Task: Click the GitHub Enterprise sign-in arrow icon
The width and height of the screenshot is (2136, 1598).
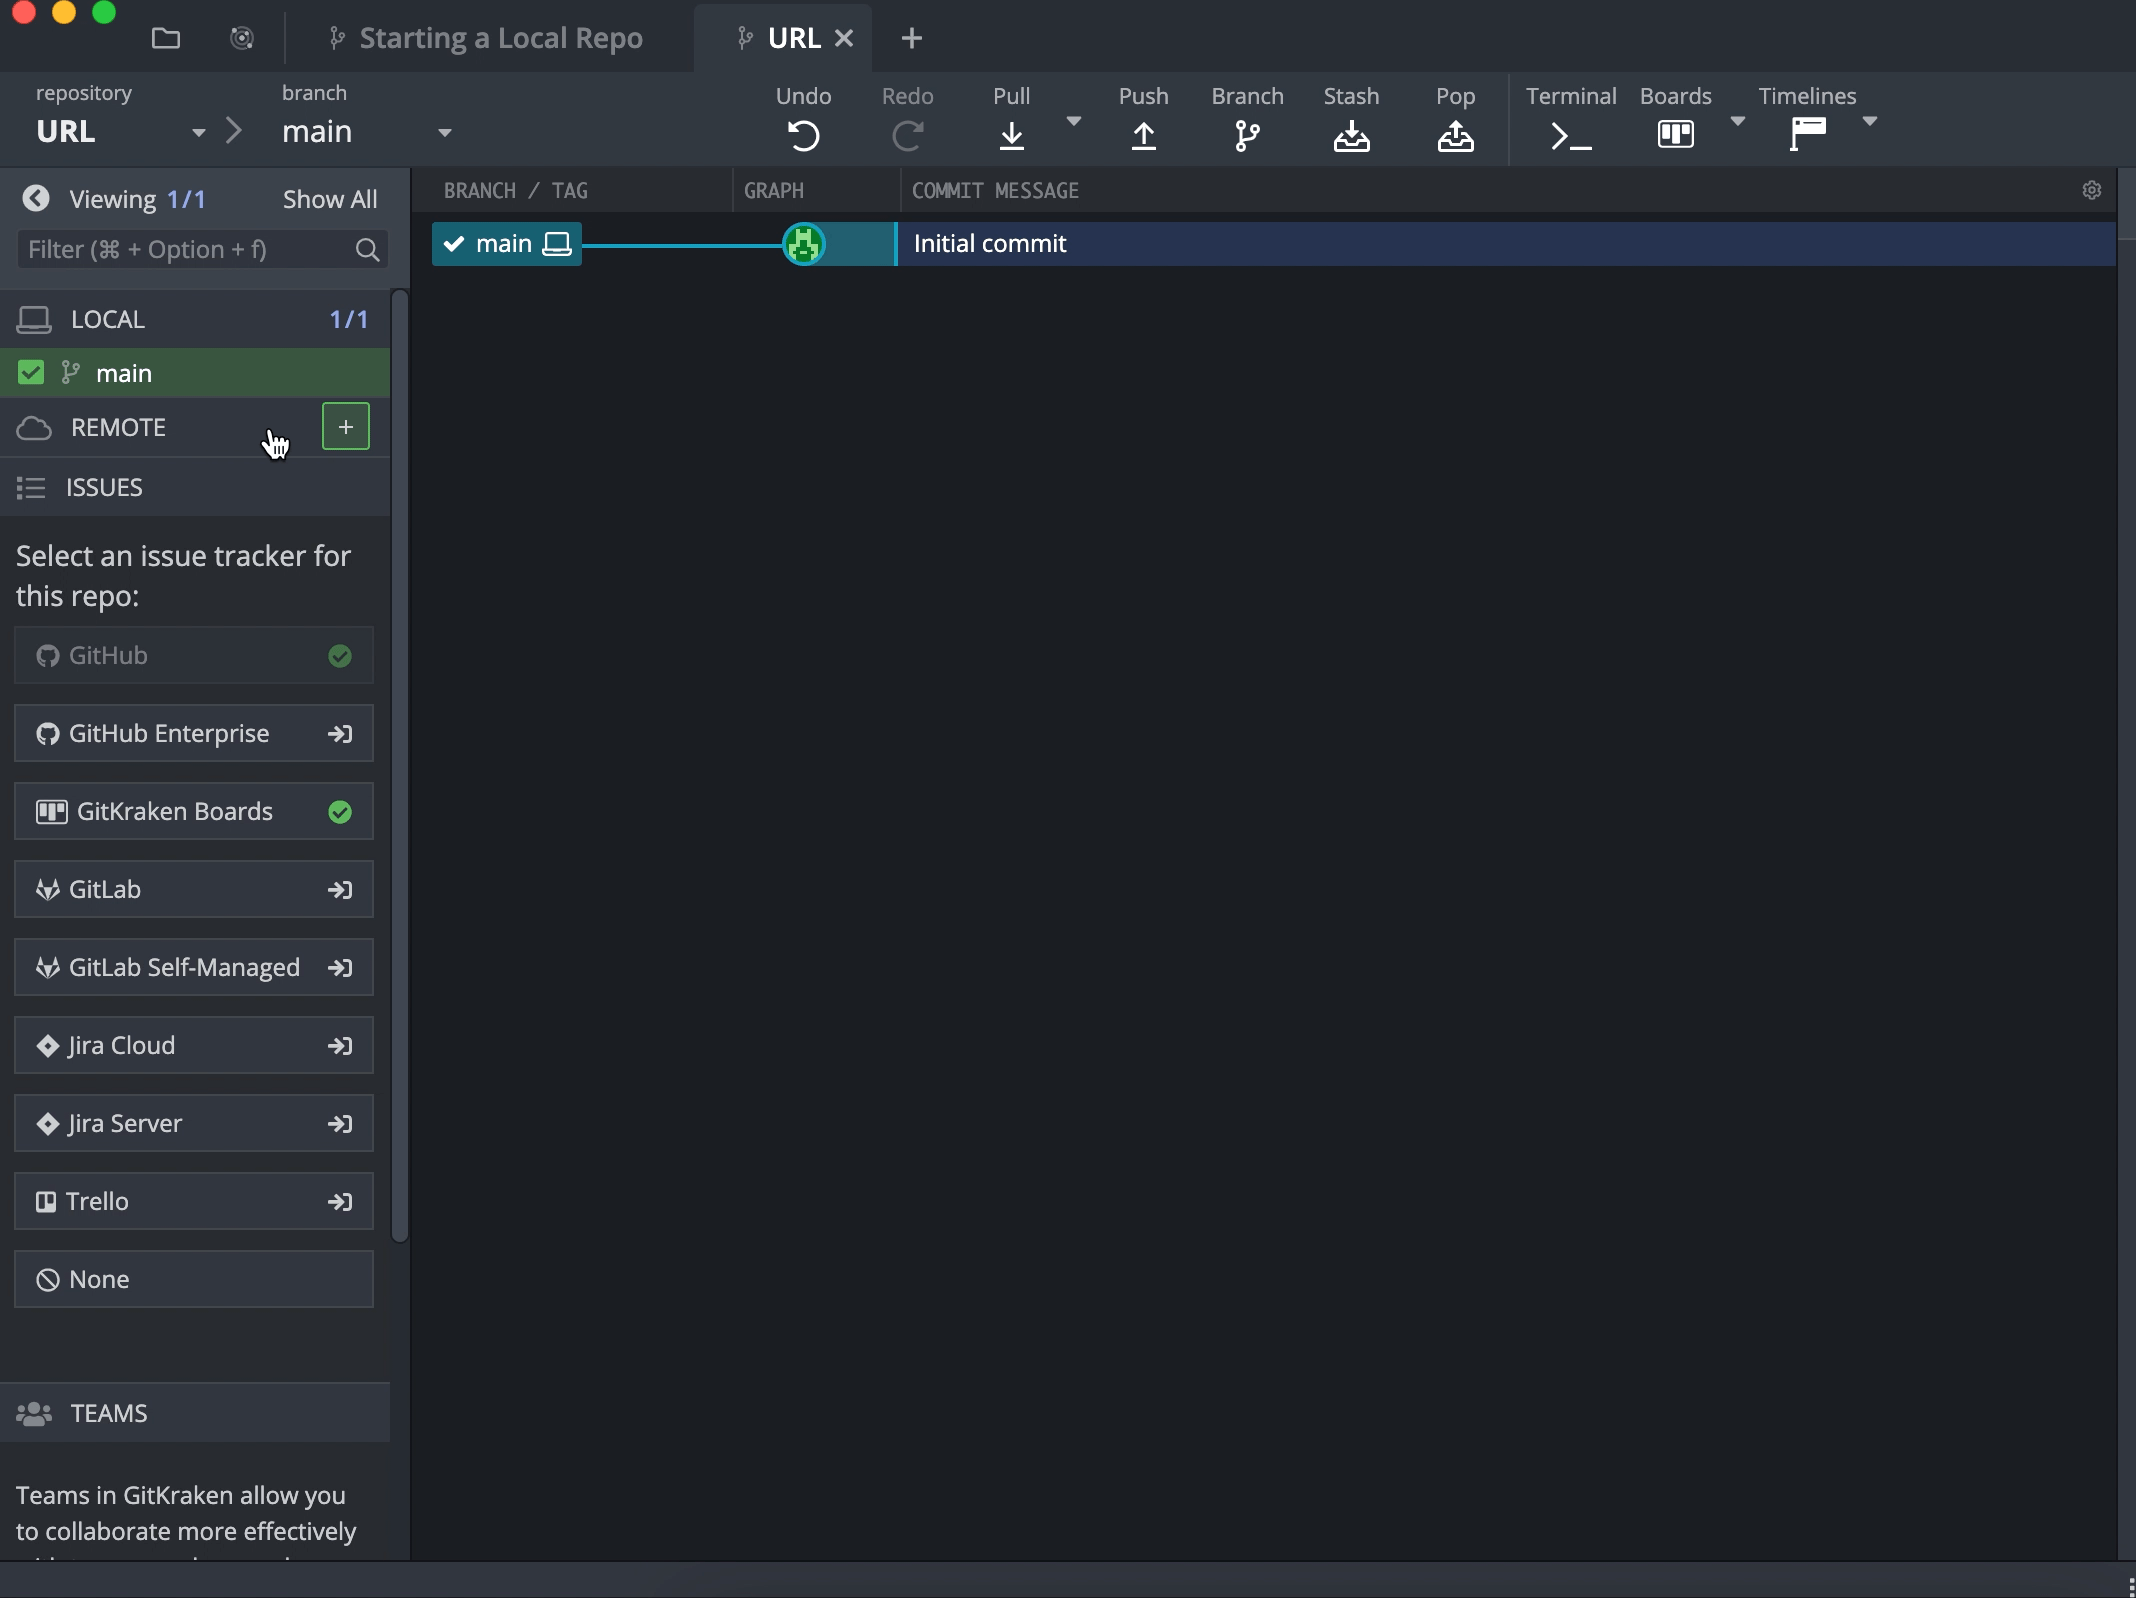Action: click(340, 733)
